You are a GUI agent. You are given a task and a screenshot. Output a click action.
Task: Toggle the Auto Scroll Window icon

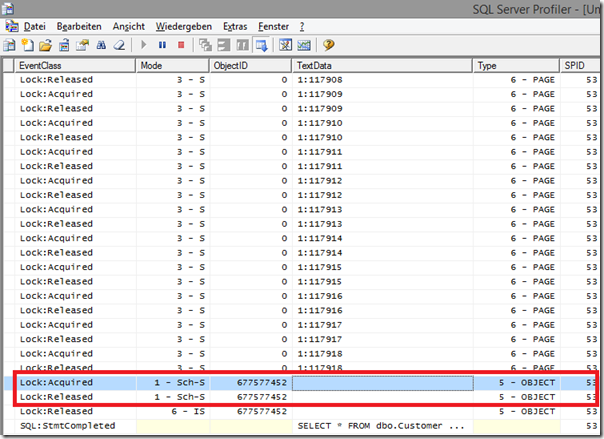tap(262, 45)
